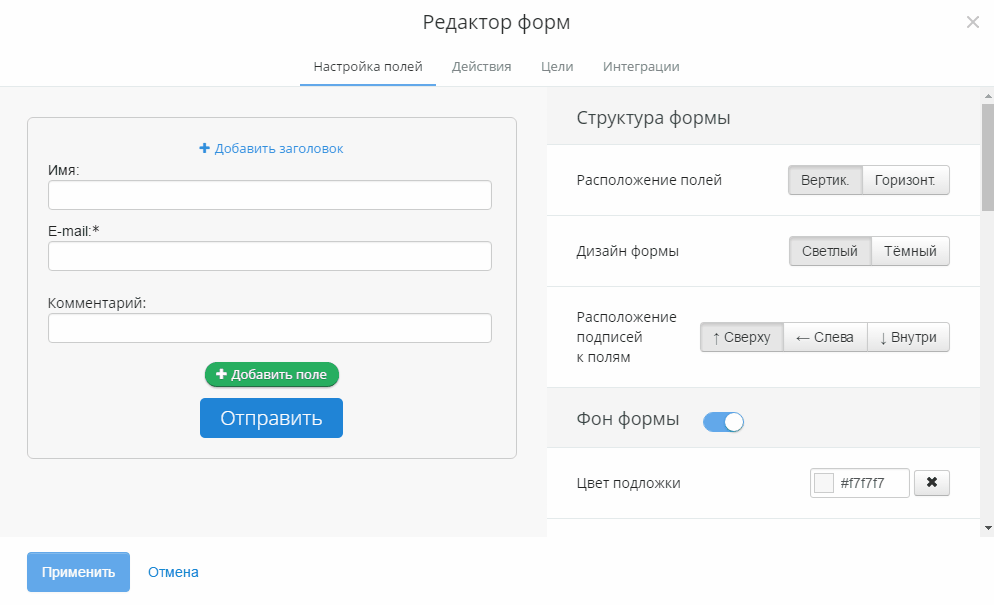This screenshot has height=605, width=994.
Task: Click the Структура формы heading
Action: pos(653,118)
